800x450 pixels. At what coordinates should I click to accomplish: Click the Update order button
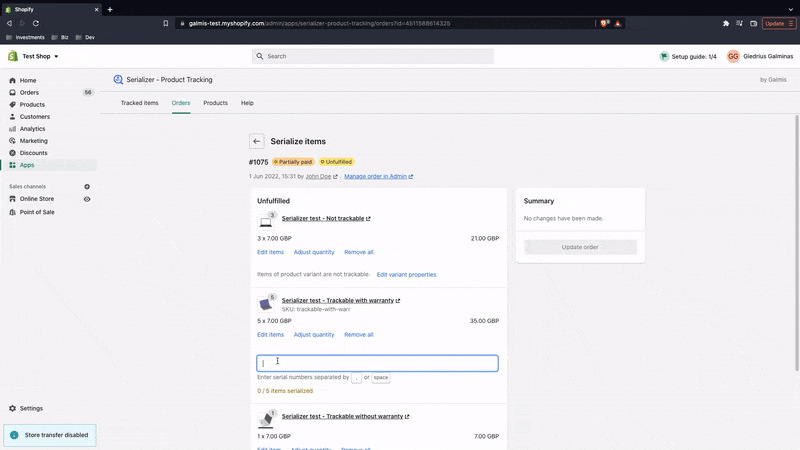[x=580, y=247]
